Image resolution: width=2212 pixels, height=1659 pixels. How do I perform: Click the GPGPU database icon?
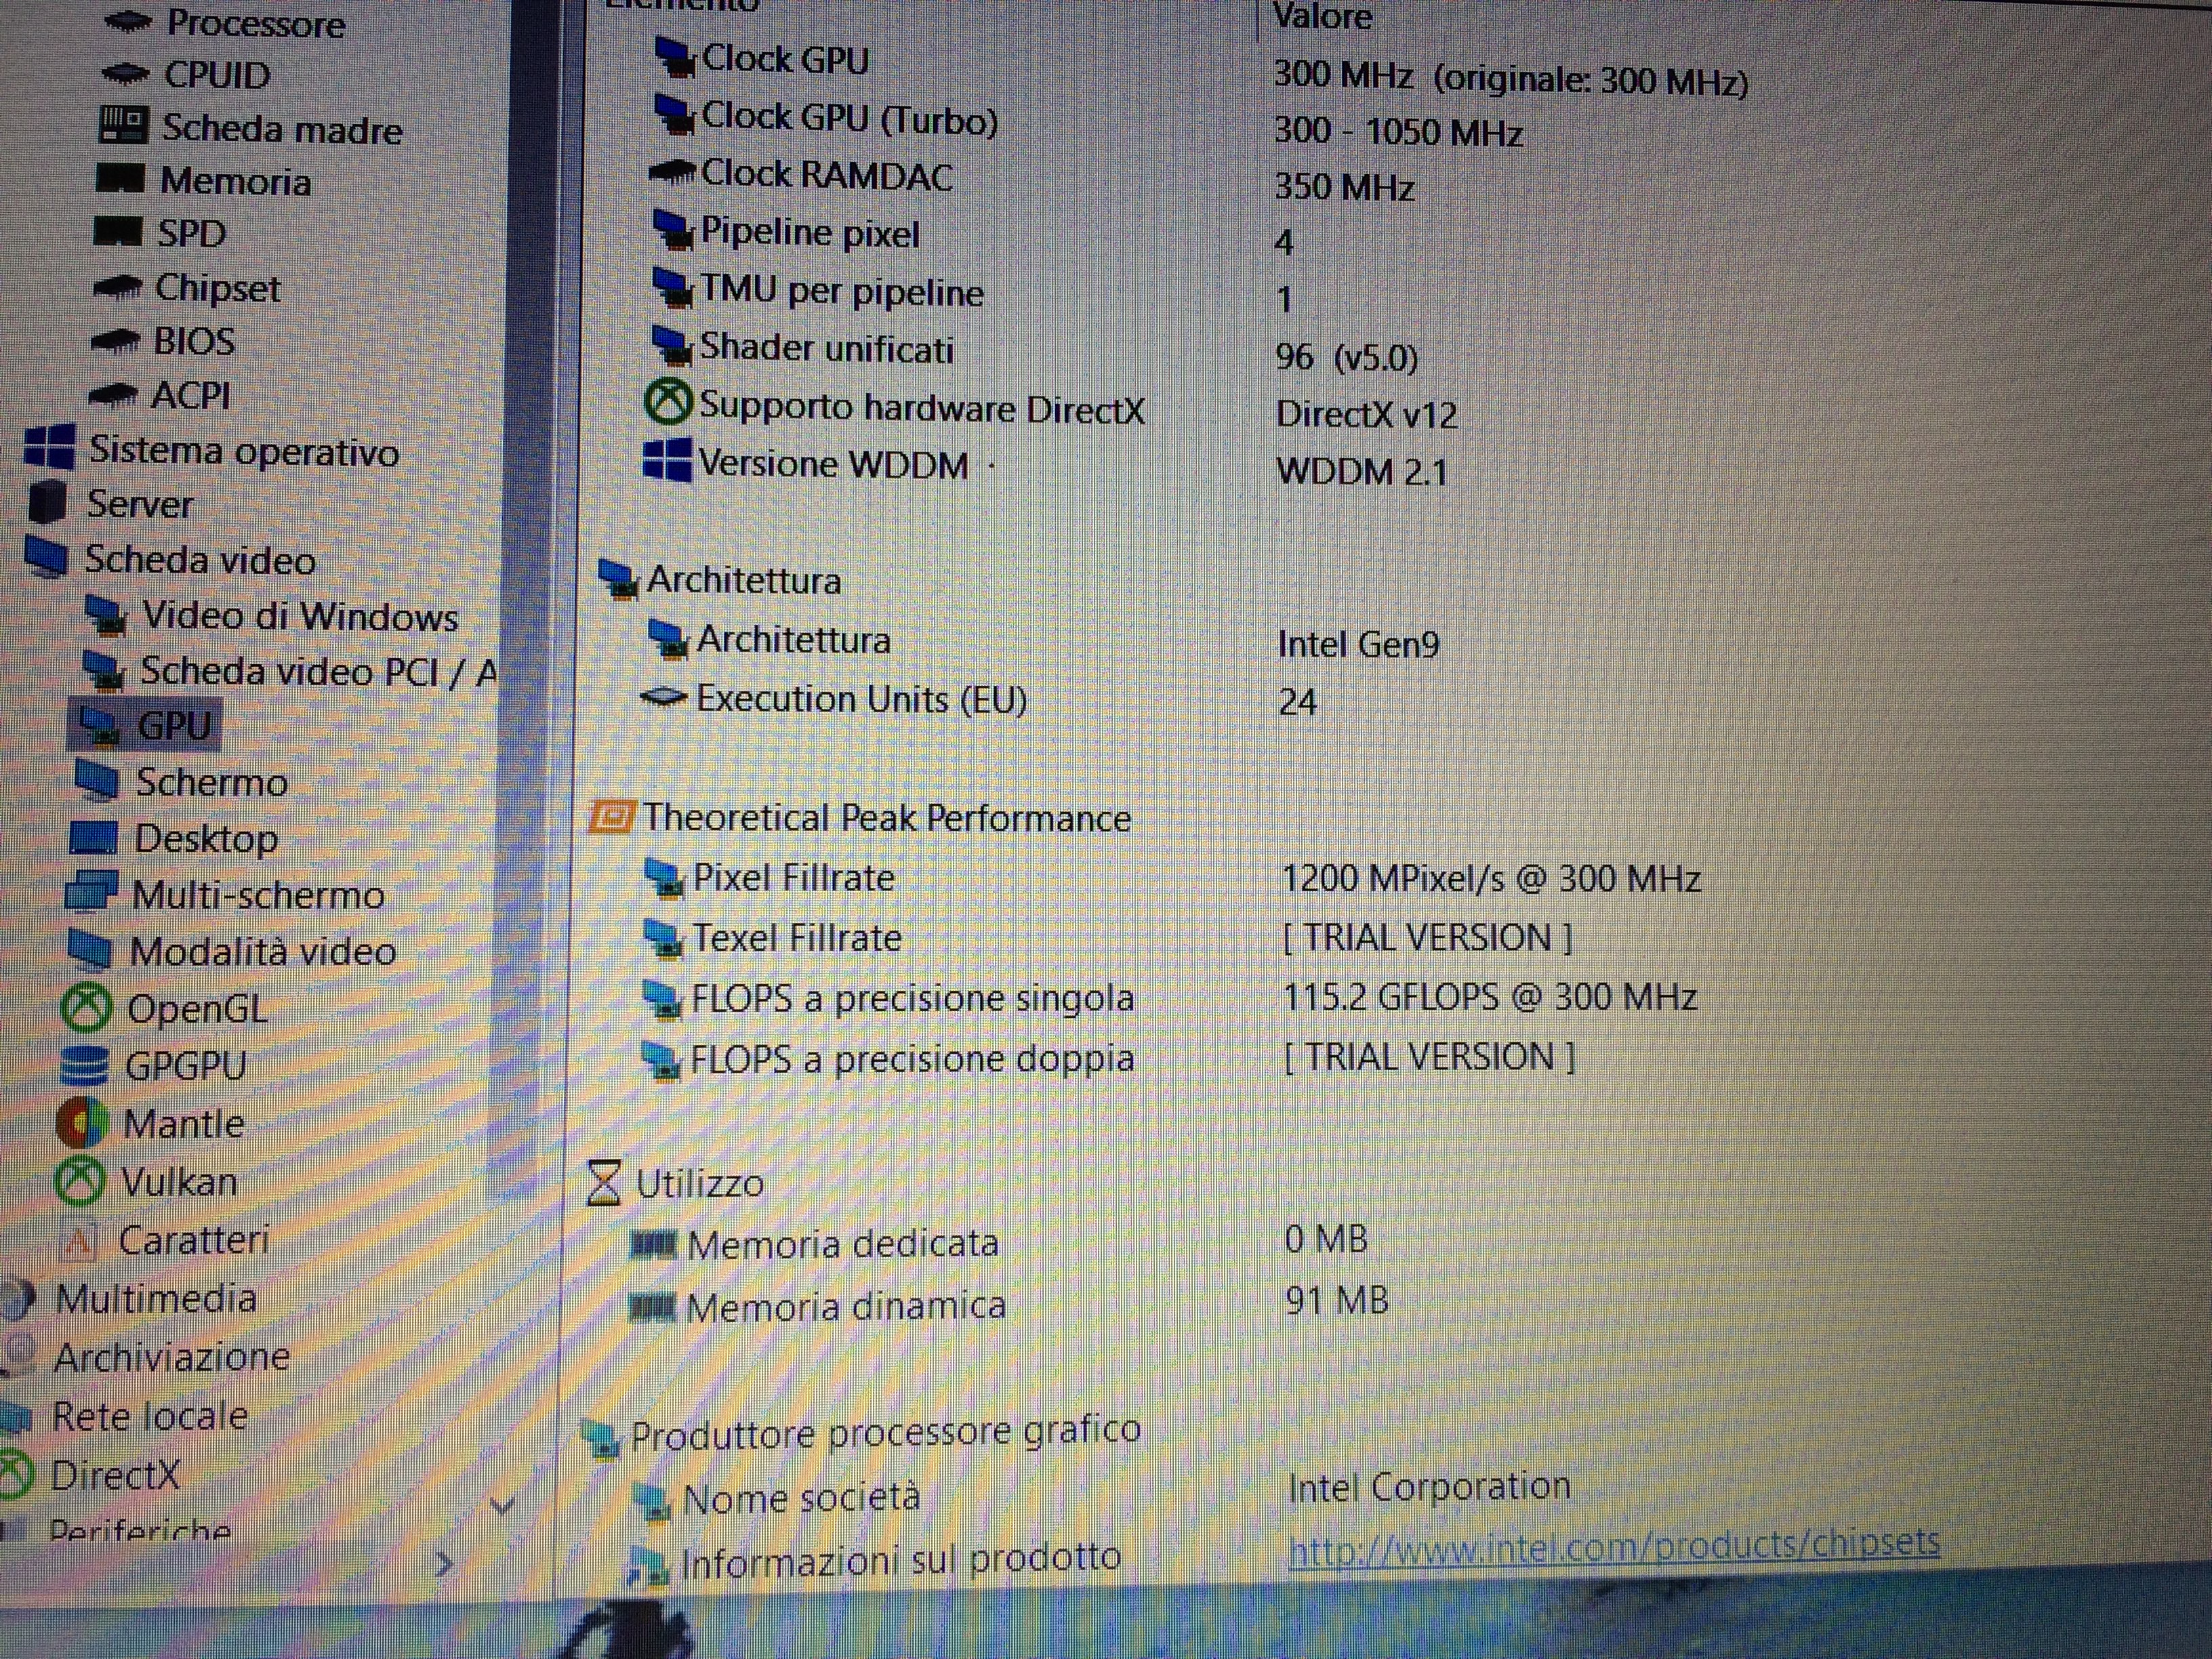[84, 1065]
